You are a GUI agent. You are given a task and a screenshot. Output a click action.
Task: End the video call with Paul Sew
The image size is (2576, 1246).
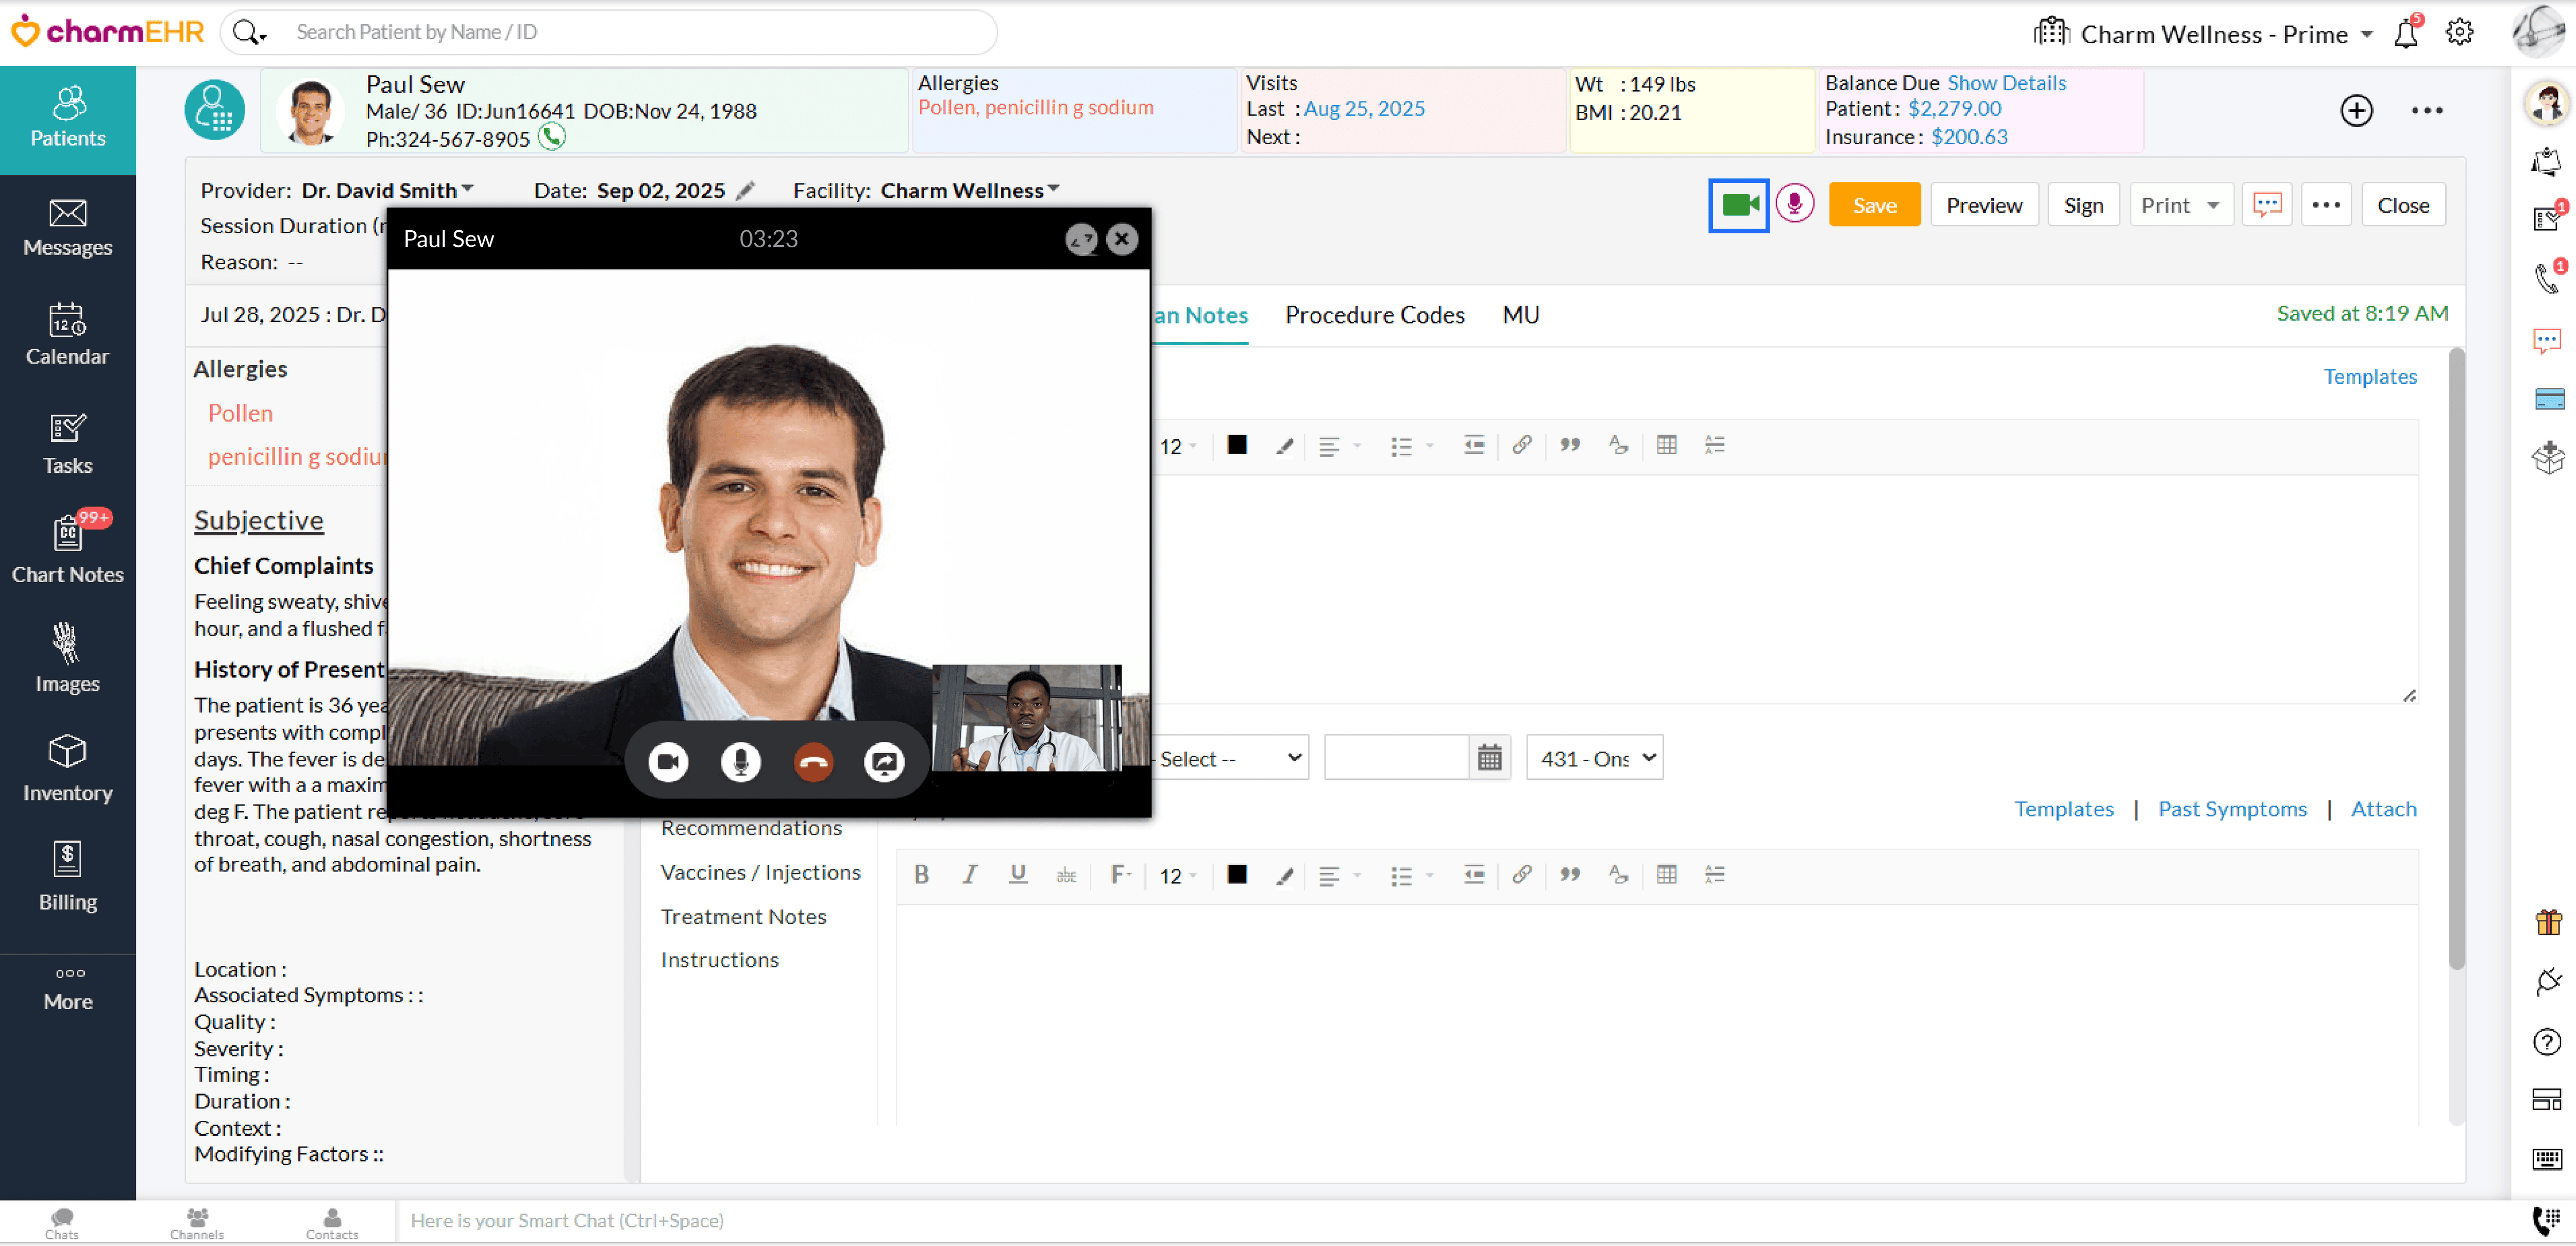point(813,761)
